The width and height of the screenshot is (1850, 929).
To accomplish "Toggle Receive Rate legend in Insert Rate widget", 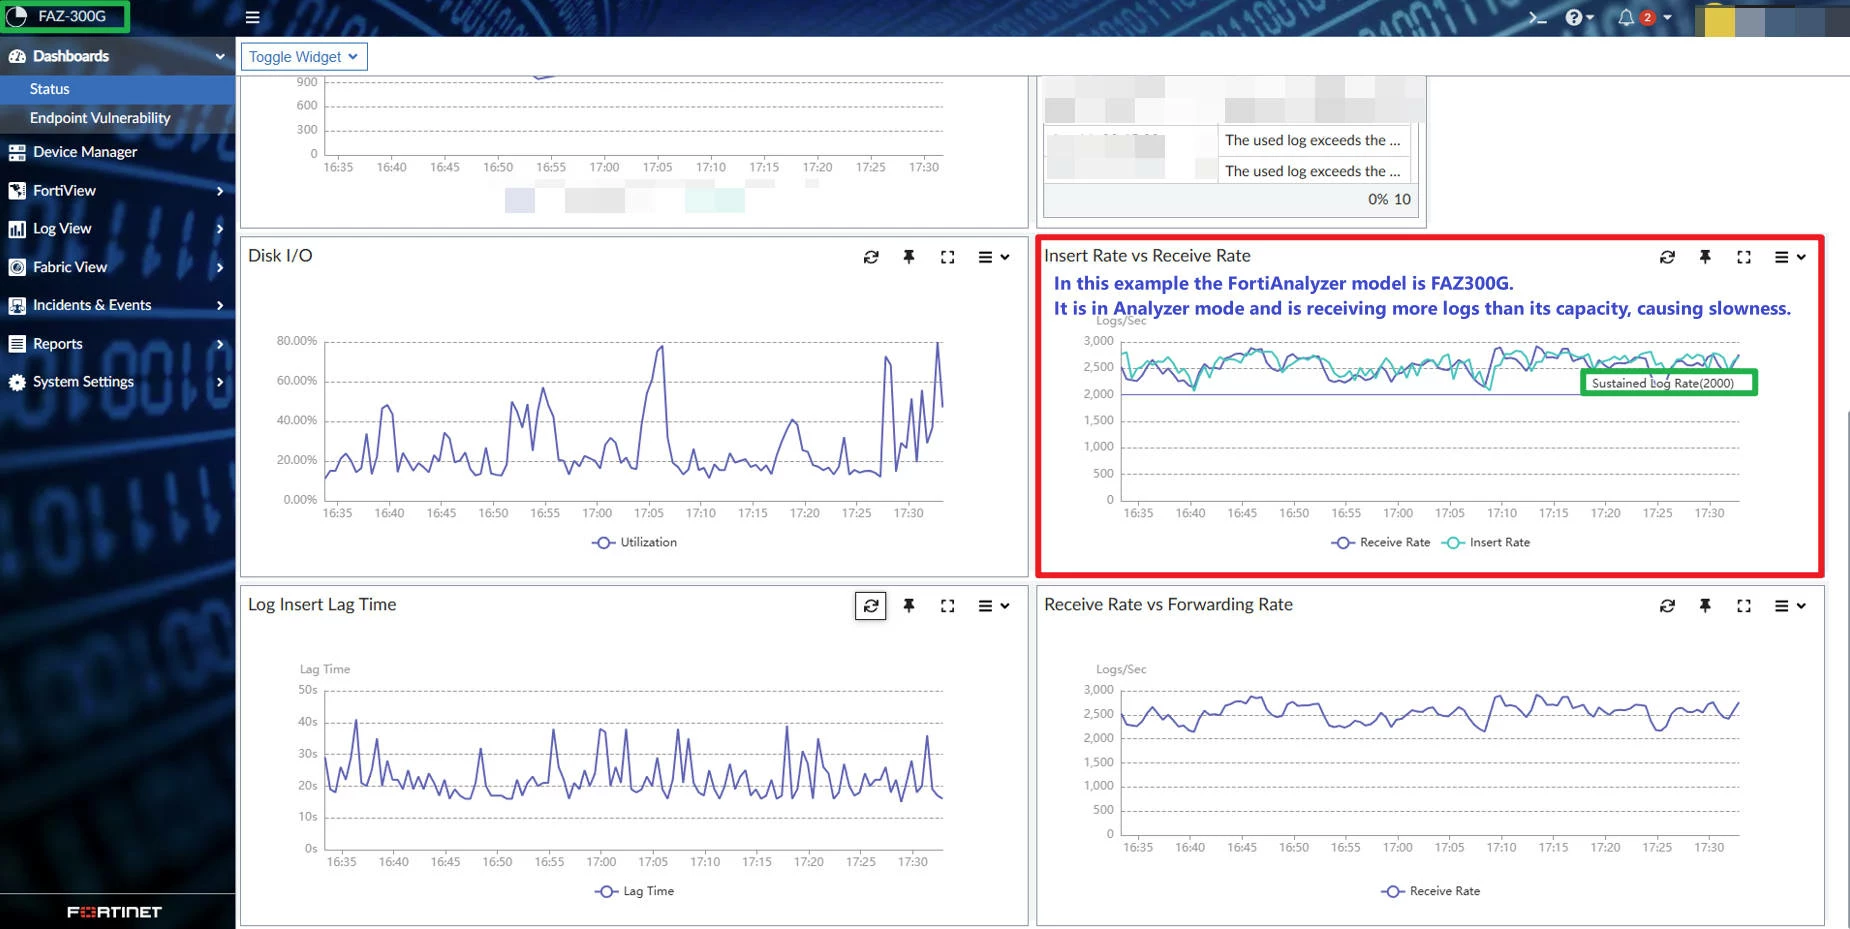I will [x=1380, y=542].
